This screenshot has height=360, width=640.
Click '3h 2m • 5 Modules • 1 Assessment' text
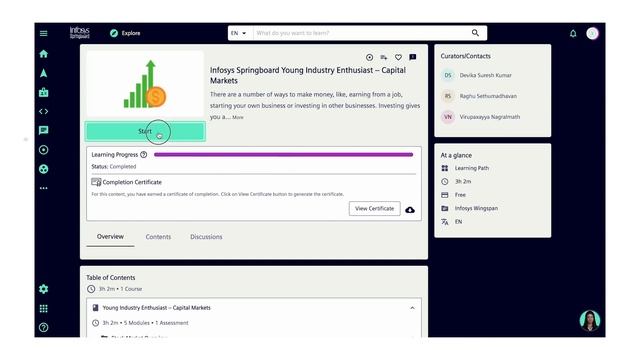pos(145,323)
